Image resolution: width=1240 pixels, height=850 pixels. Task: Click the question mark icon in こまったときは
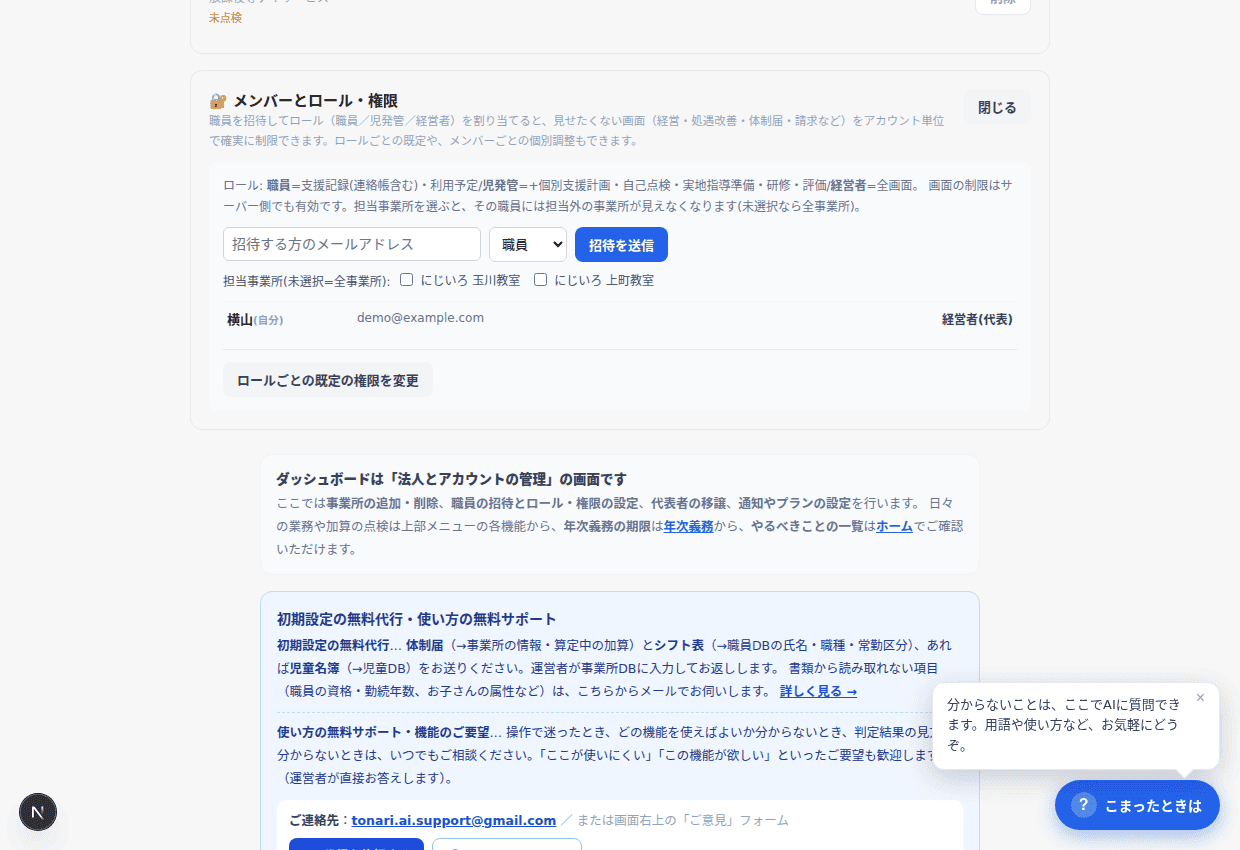pos(1083,805)
